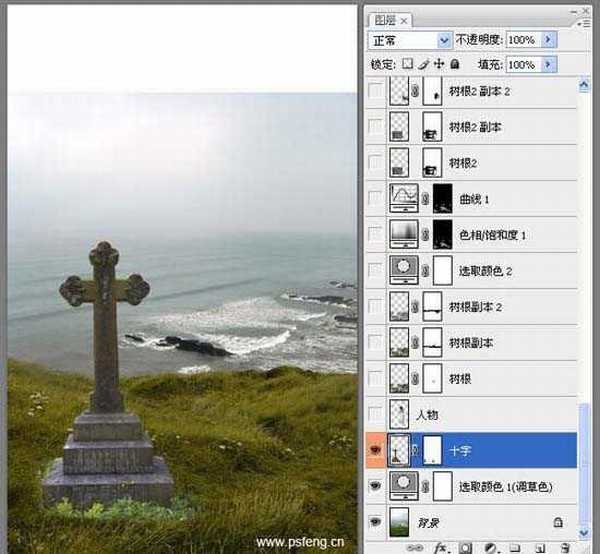Create a new adjustment layer
This screenshot has width=600, height=554.
[489, 548]
